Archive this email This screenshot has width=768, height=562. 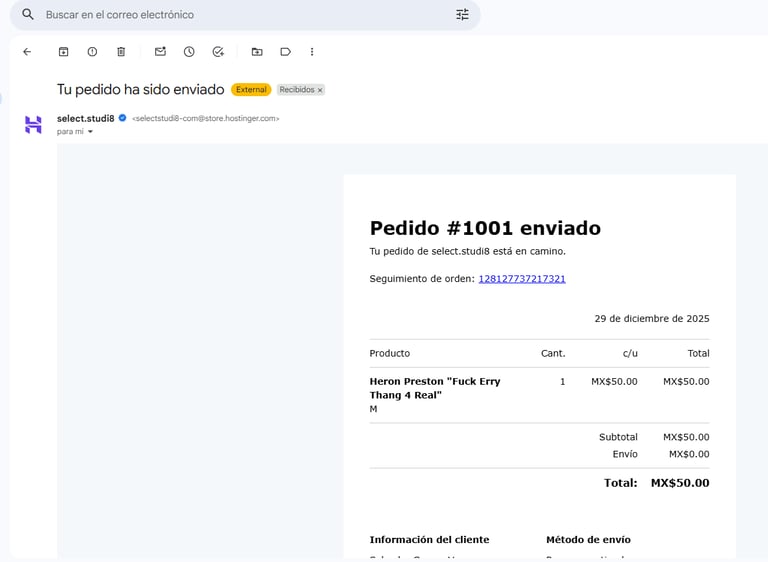63,51
